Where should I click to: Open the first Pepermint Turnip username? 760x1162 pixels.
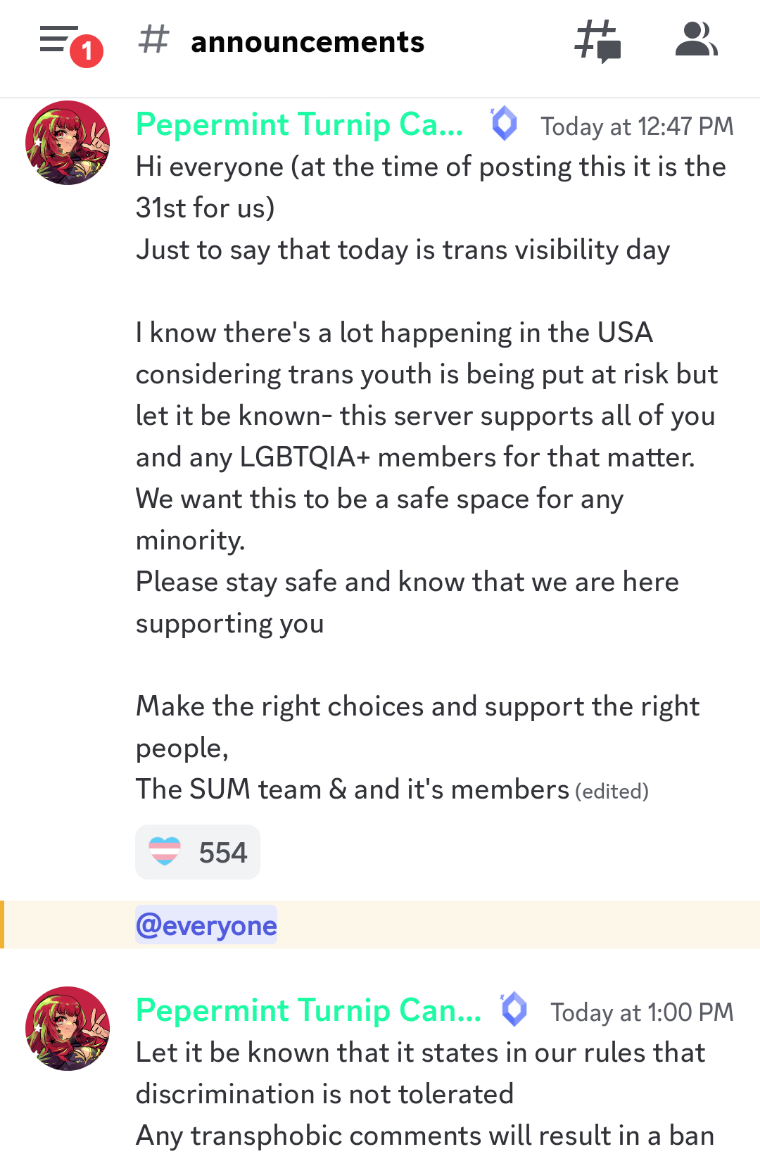pos(299,125)
